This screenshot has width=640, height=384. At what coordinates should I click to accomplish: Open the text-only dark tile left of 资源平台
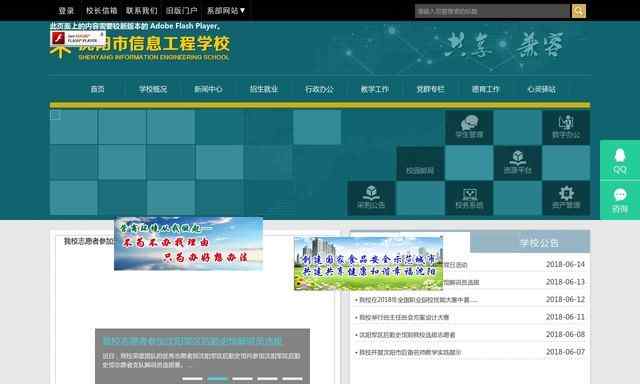(420, 162)
